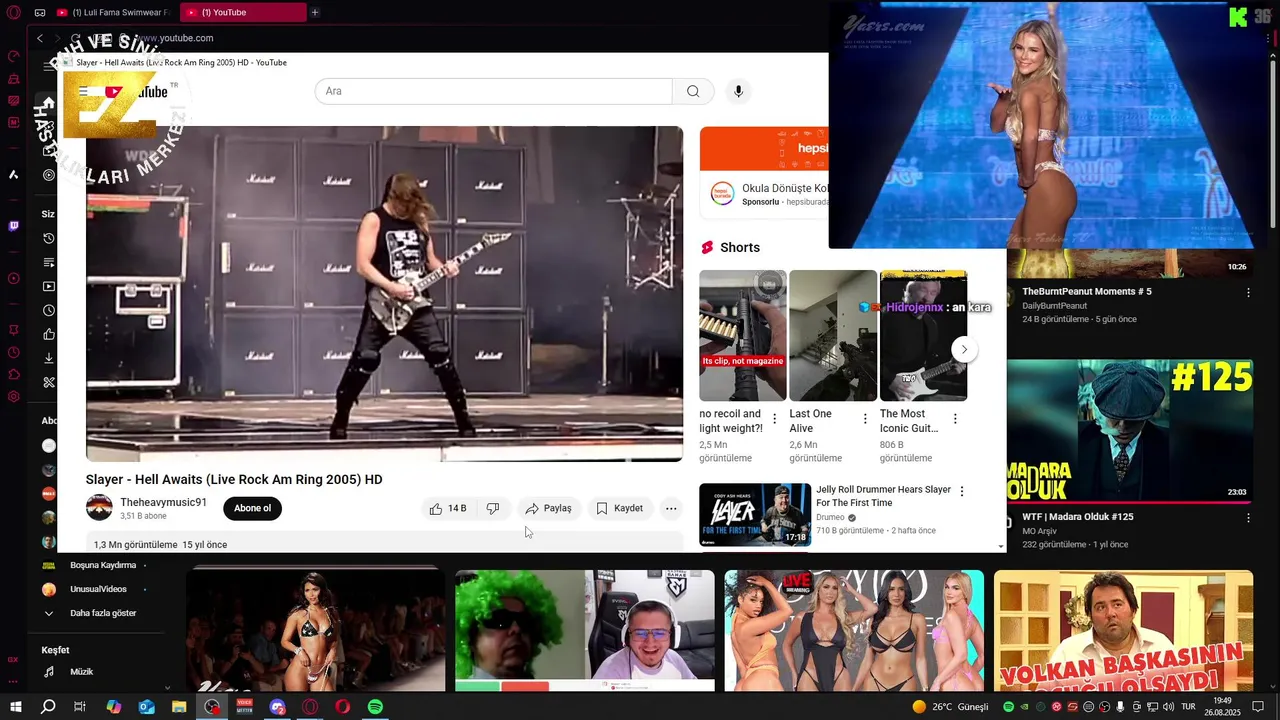Open Liked videos thumbs-up sidebar icon
1280x720 pixels.
click(x=49, y=334)
